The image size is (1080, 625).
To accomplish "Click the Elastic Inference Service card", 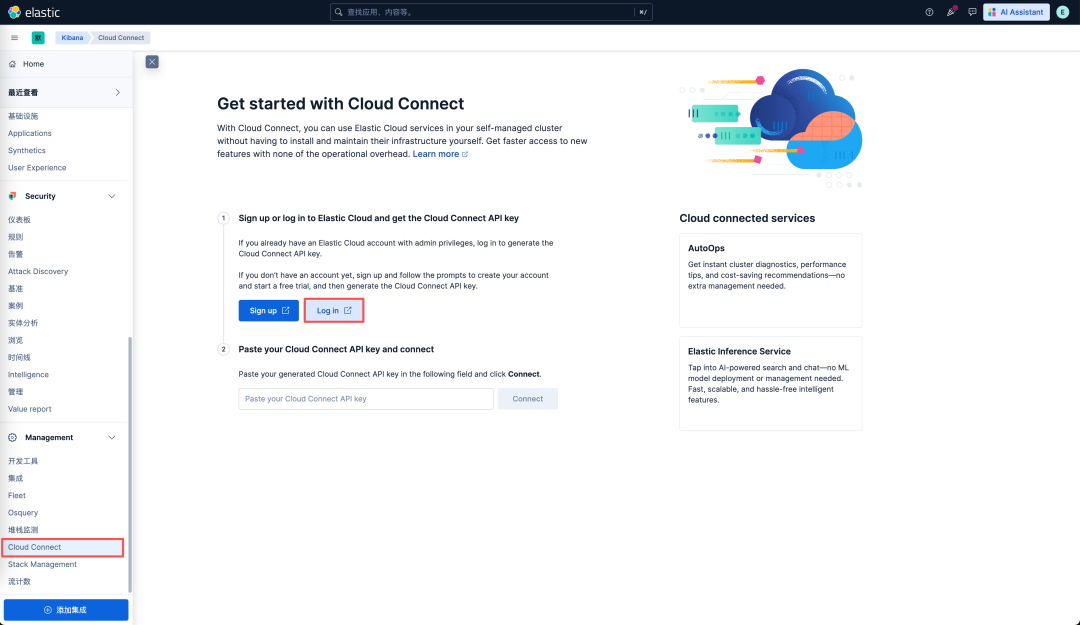I will [x=770, y=384].
